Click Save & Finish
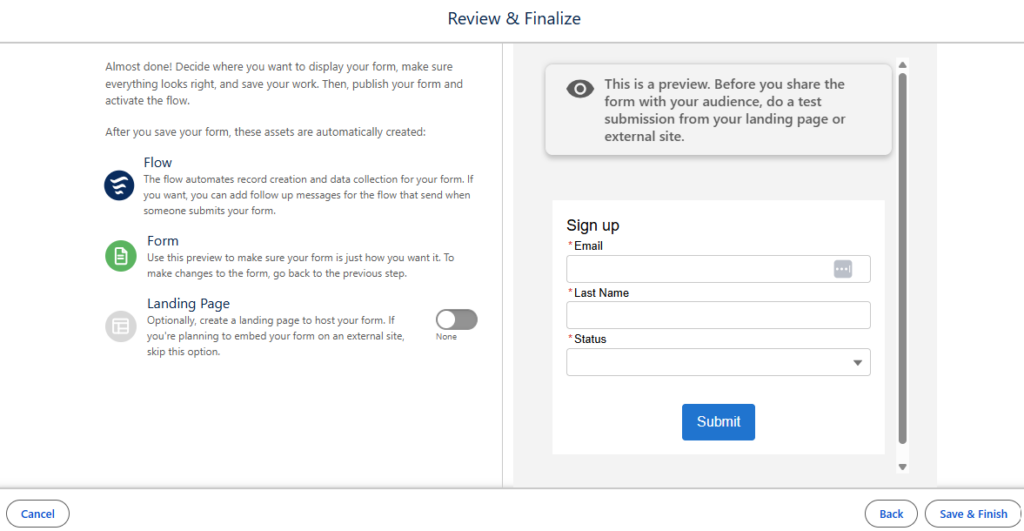This screenshot has height=531, width=1024. 973,514
